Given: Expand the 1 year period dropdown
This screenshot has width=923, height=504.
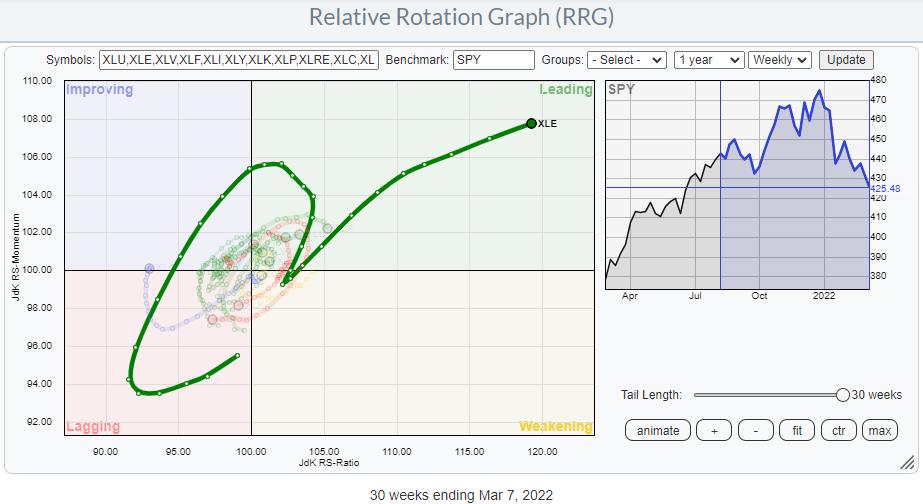Looking at the screenshot, I should (x=709, y=60).
